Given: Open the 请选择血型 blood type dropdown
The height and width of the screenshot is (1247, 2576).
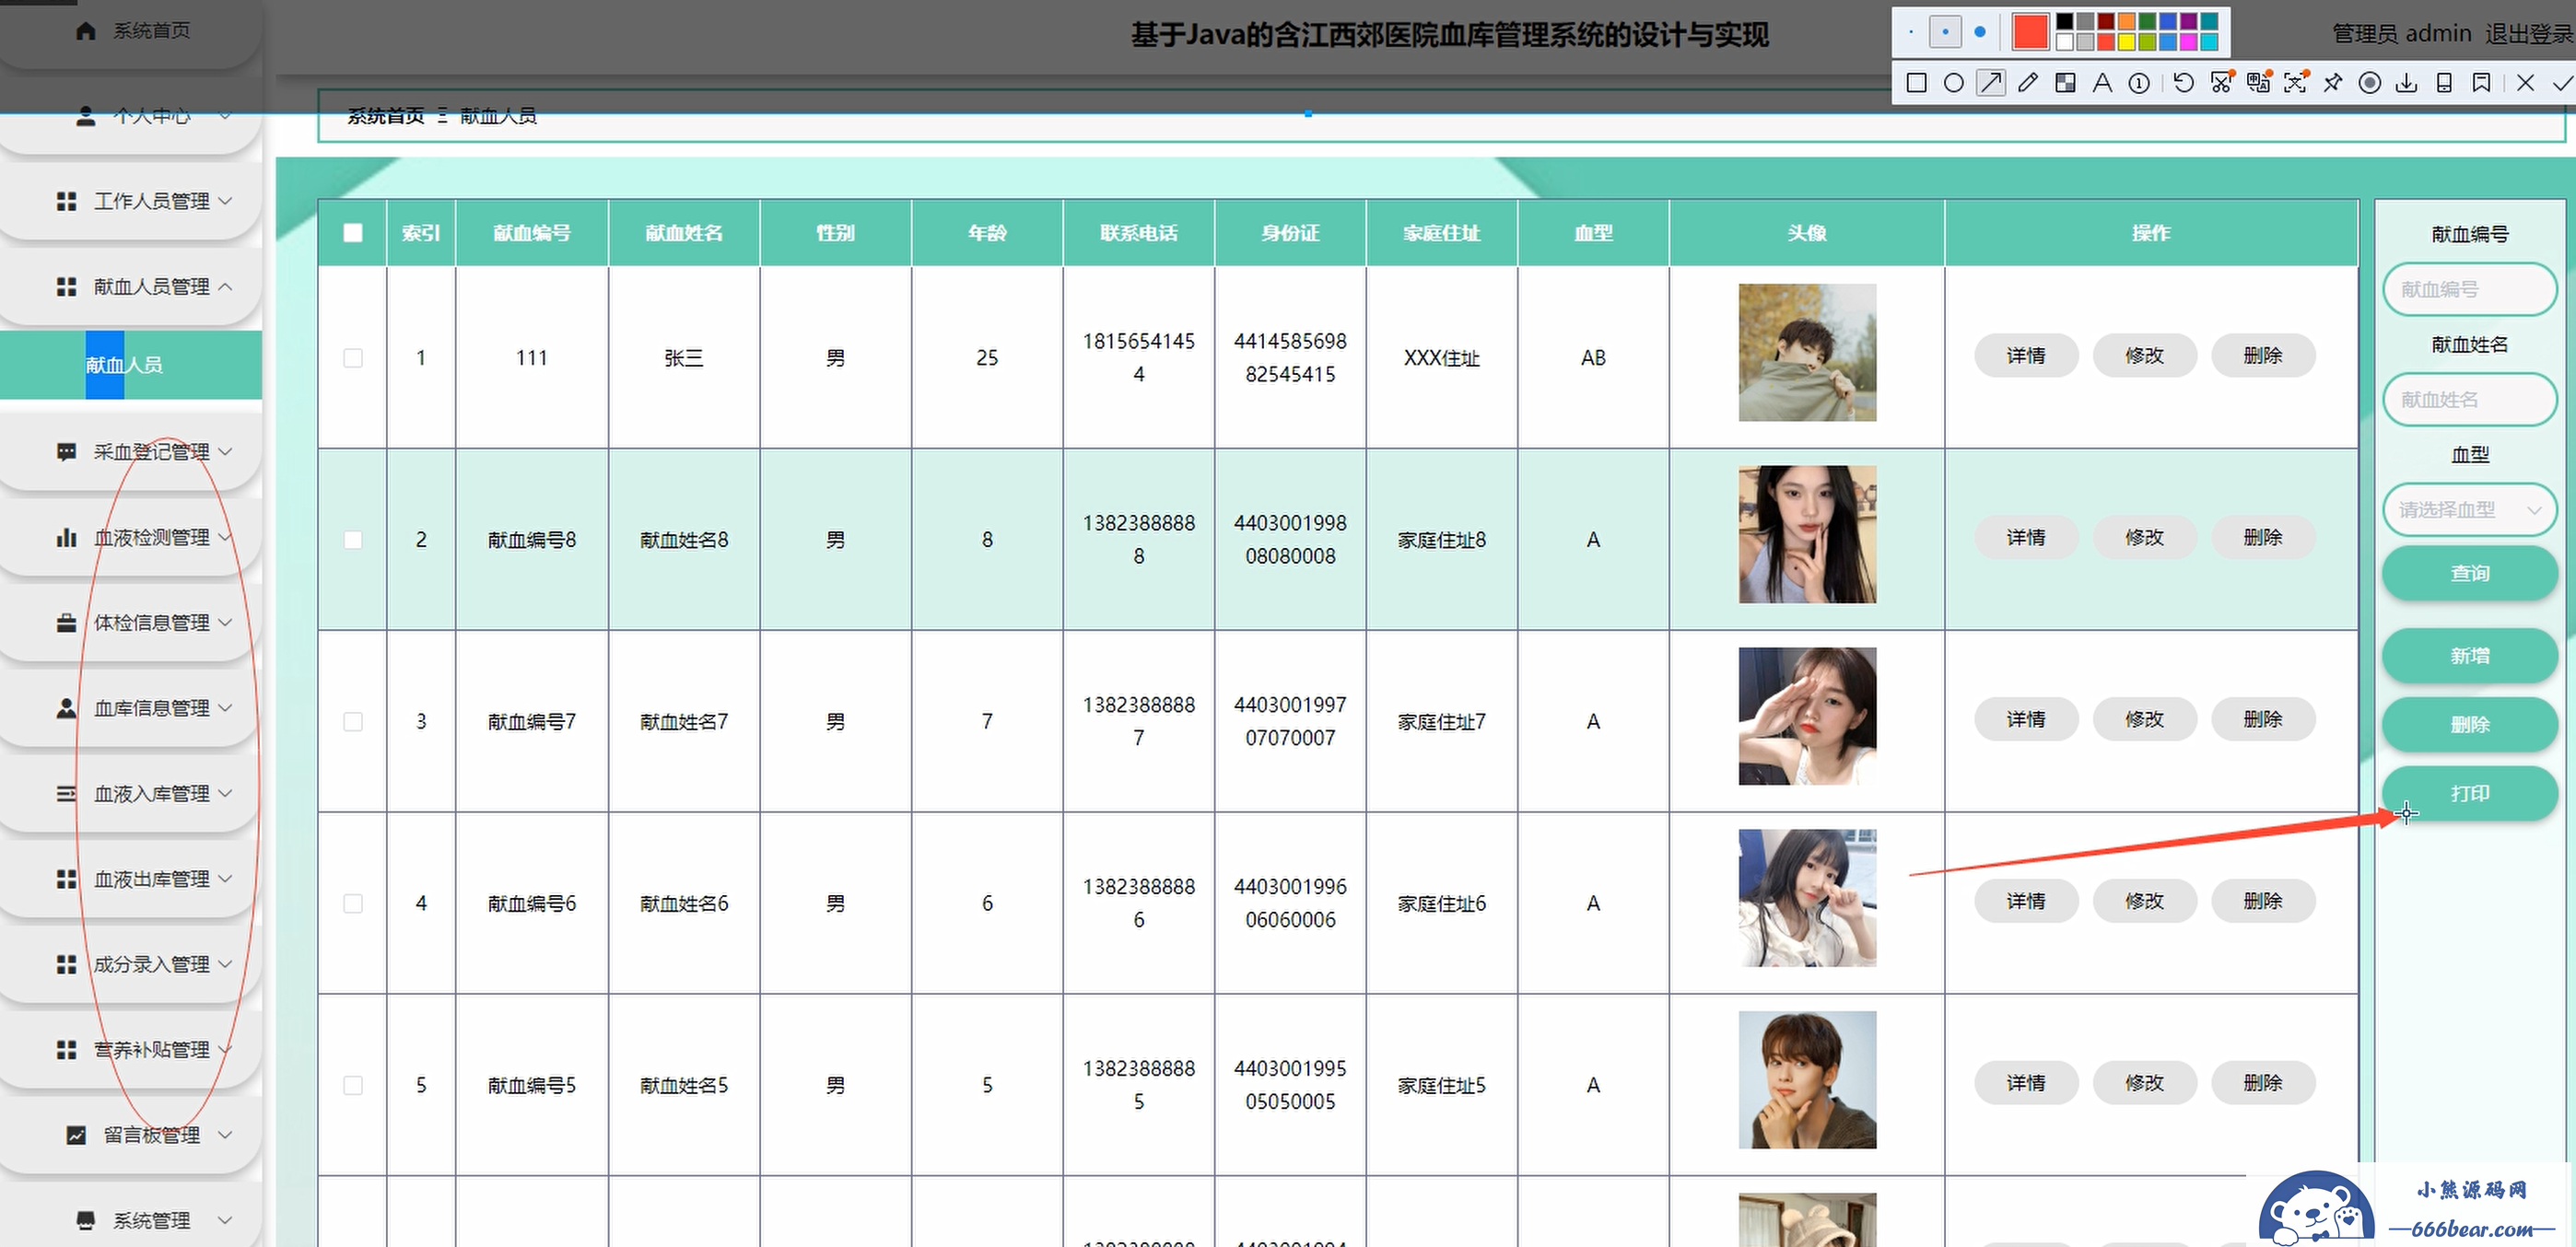Looking at the screenshot, I should 2470,510.
